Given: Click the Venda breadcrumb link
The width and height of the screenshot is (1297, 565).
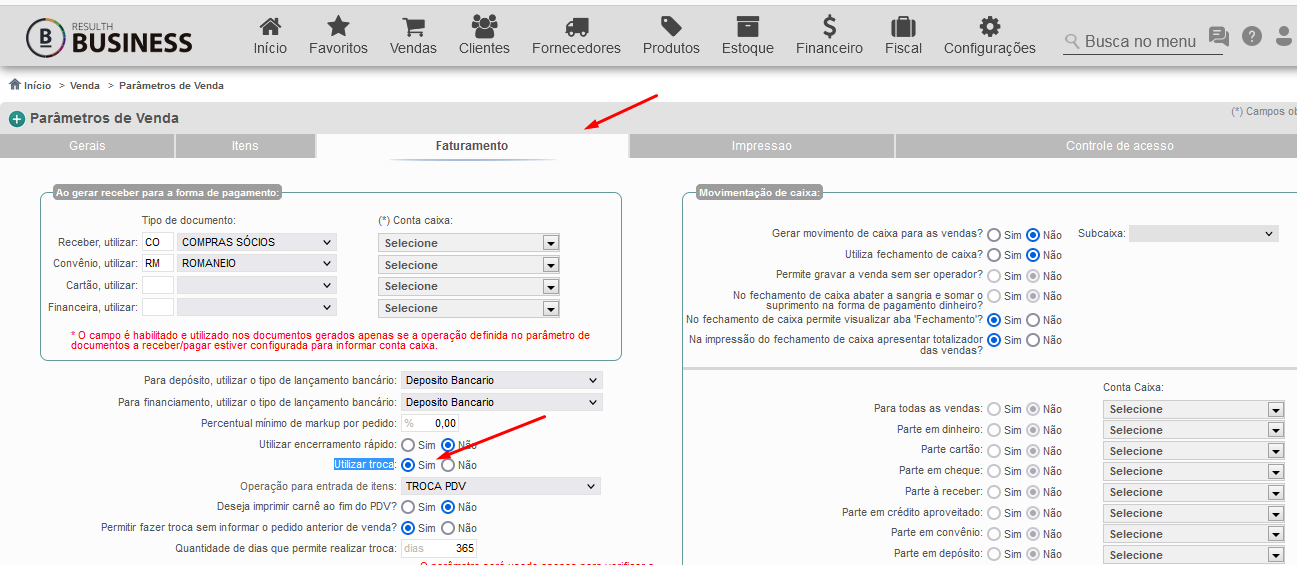Looking at the screenshot, I should click(x=85, y=86).
